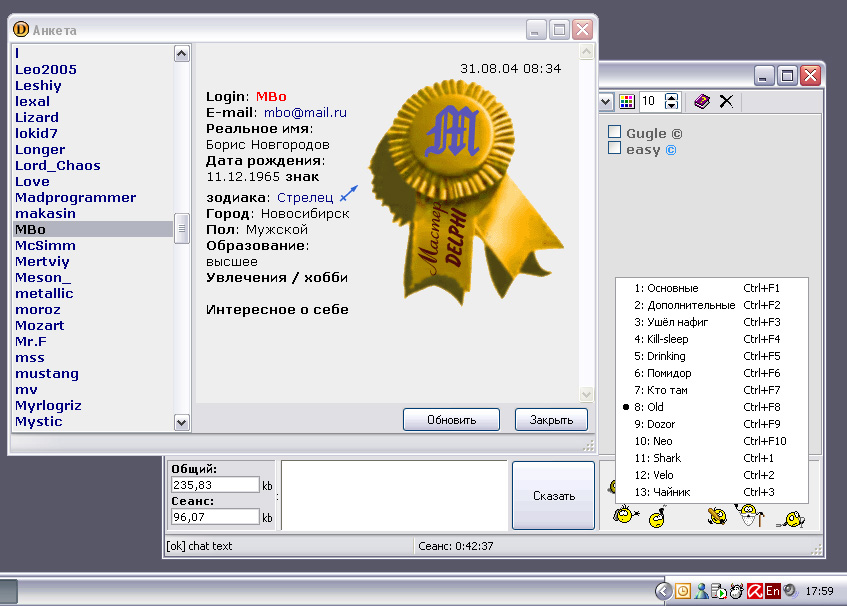Decrease font size with down spinner
The height and width of the screenshot is (606, 847).
671,105
